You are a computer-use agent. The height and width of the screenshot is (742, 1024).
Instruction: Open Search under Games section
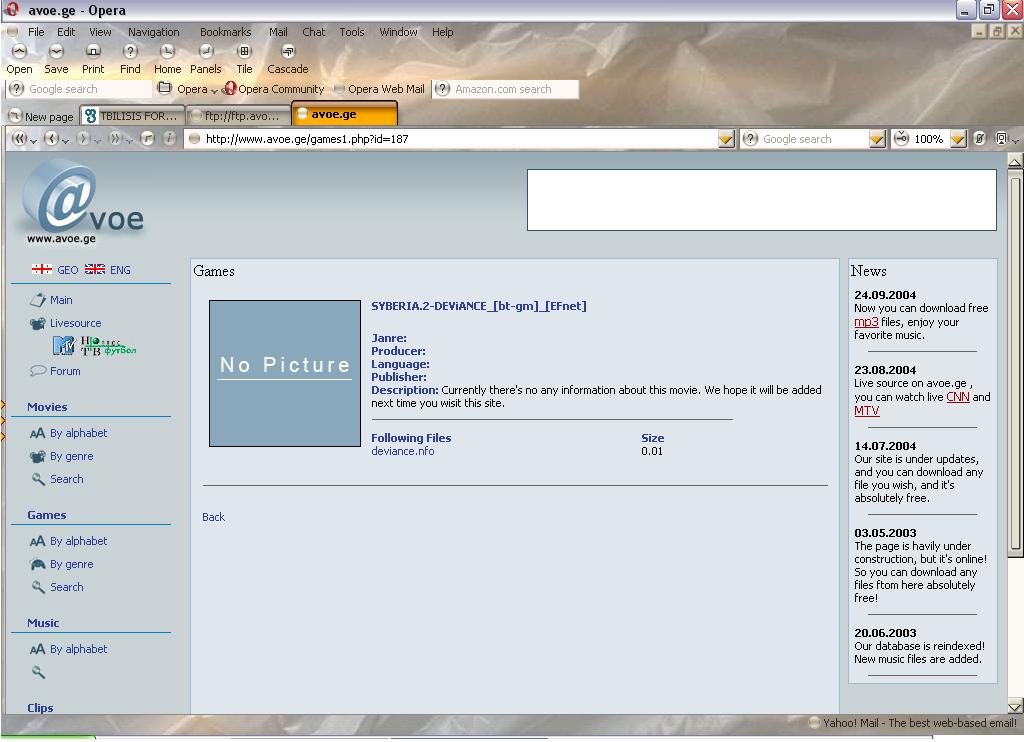[x=67, y=587]
